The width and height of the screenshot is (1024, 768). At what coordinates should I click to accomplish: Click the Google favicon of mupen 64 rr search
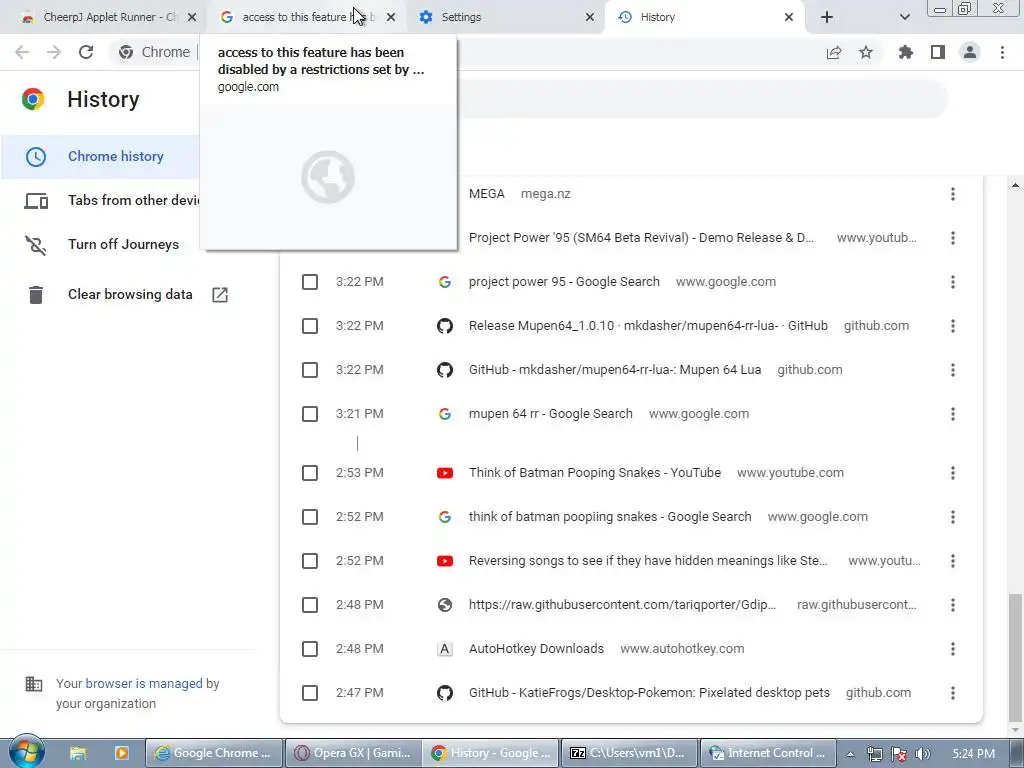[x=445, y=414]
